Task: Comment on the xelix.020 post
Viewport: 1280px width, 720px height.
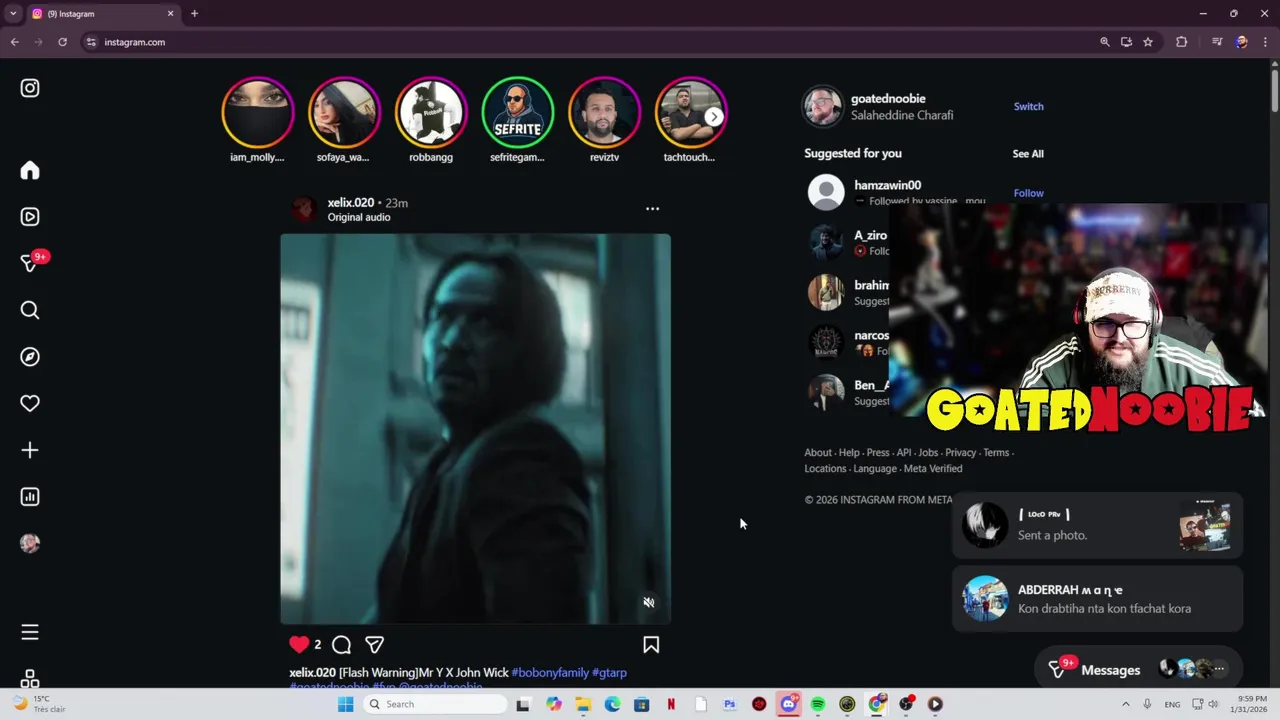Action: 341,645
